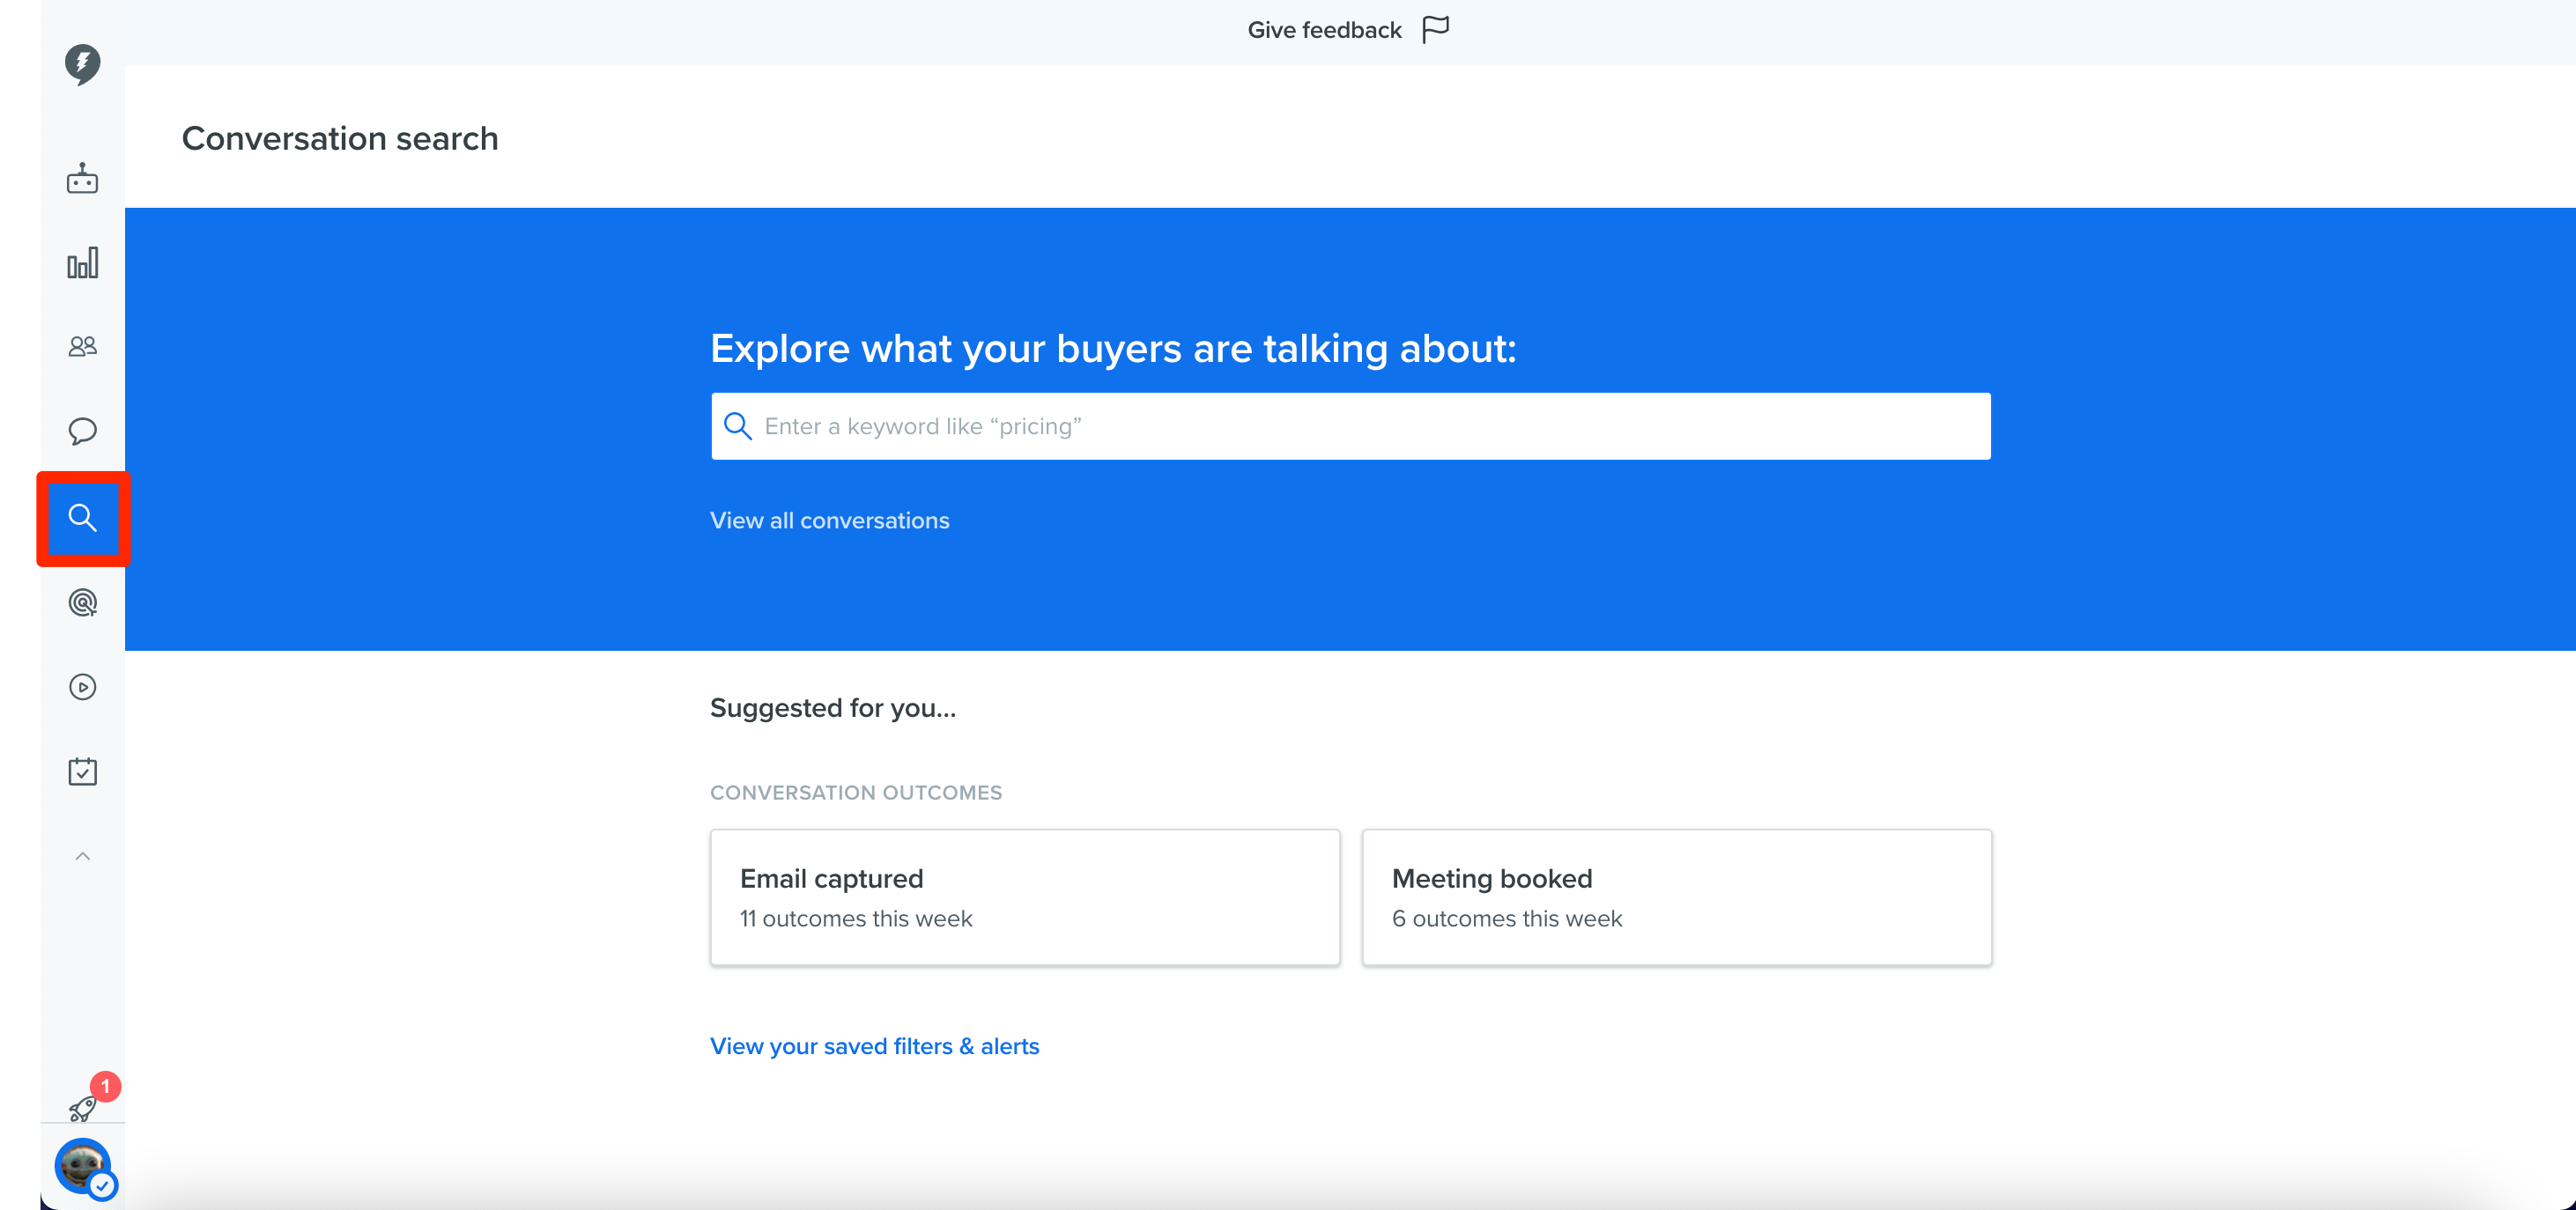This screenshot has height=1210, width=2576.
Task: Open the user profile avatar
Action: coord(84,1167)
